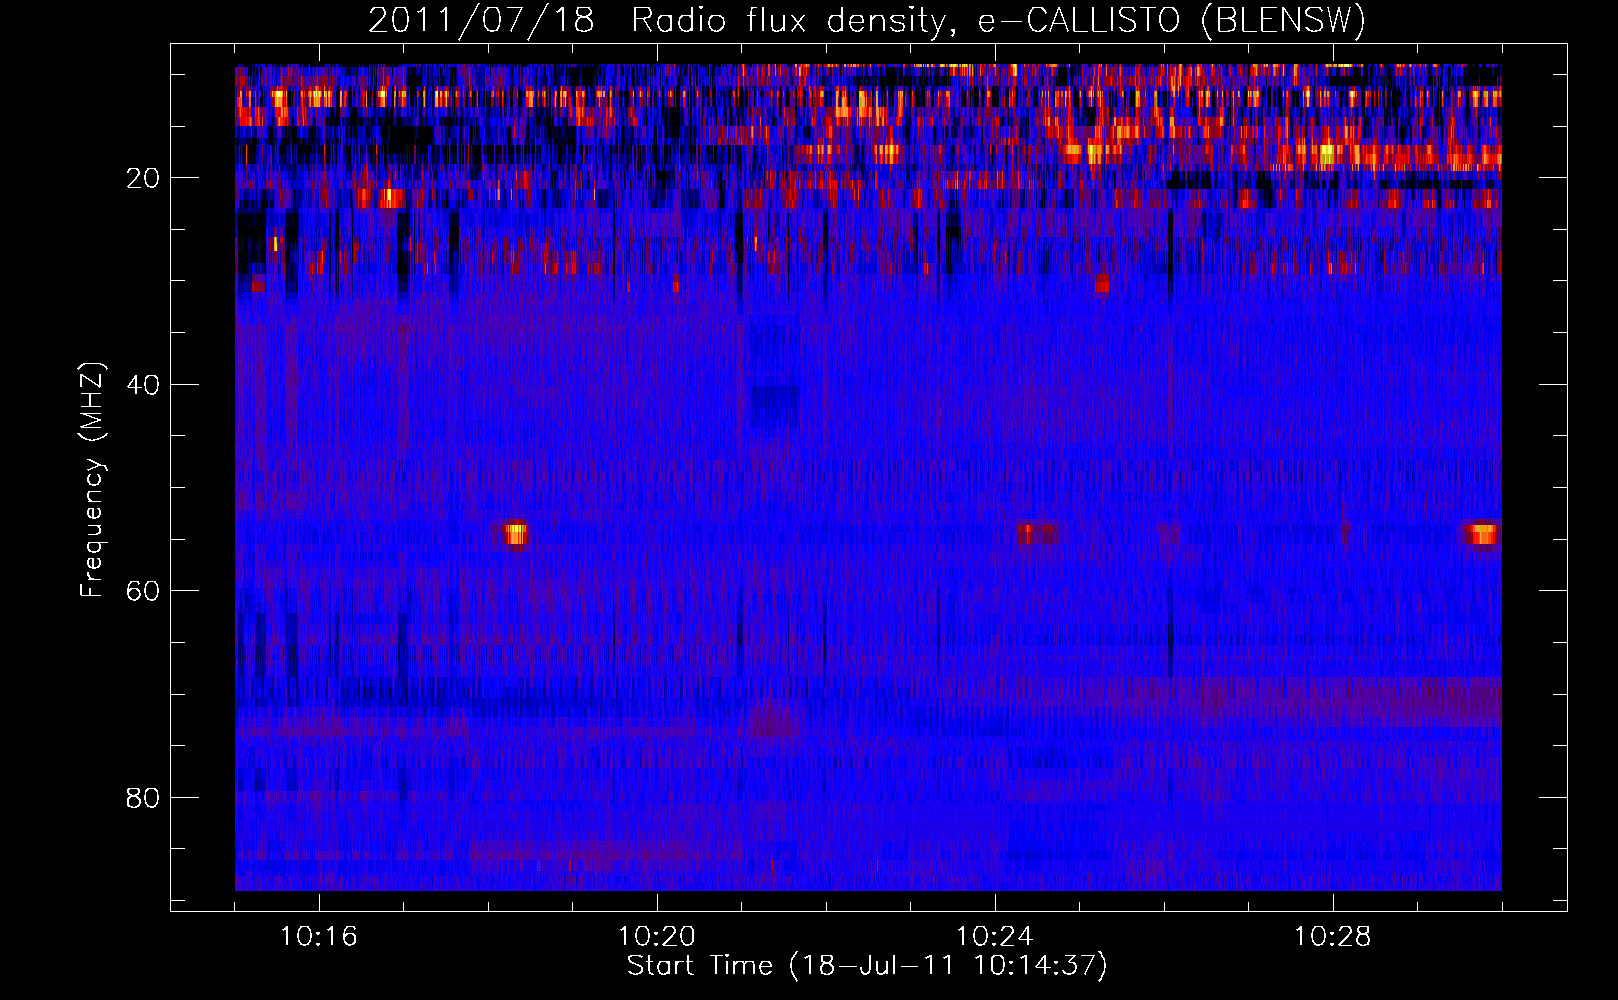Click the 10:24 time tick label

click(x=994, y=937)
